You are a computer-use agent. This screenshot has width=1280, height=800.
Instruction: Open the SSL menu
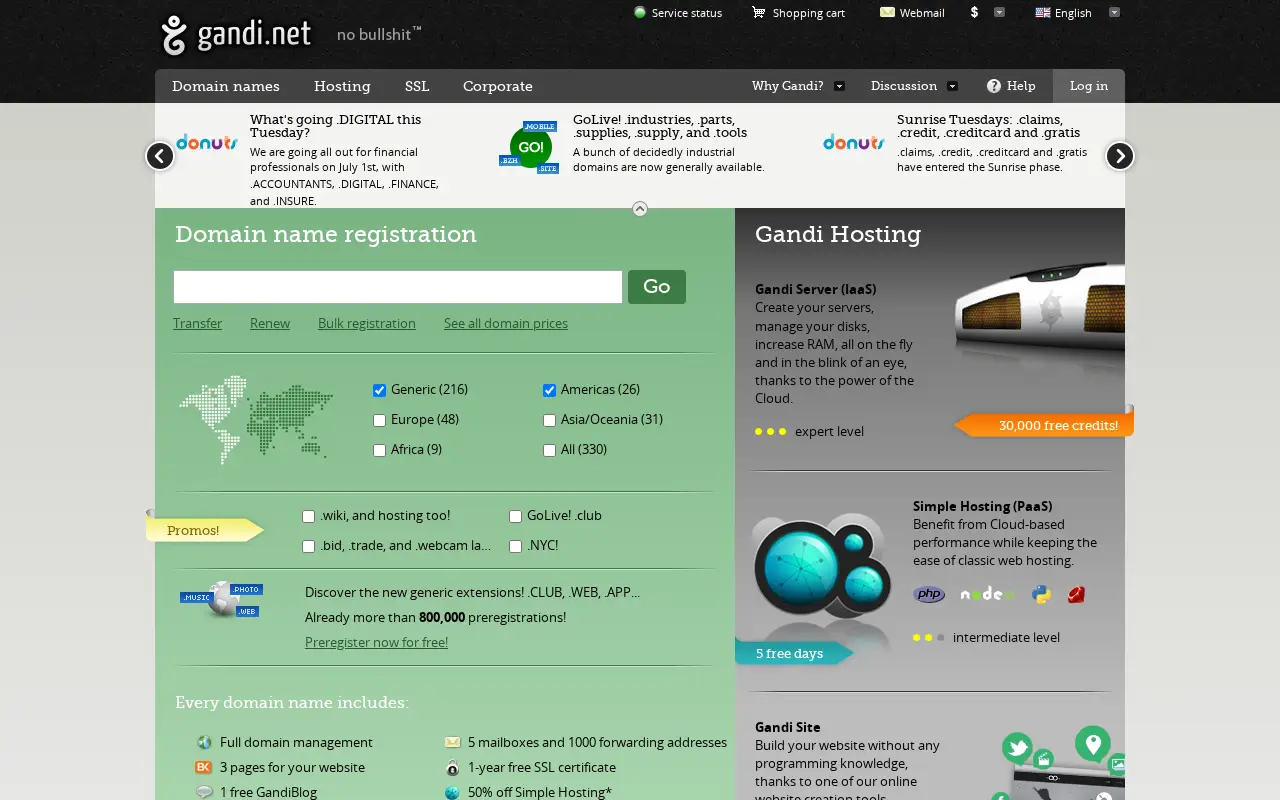coord(417,86)
